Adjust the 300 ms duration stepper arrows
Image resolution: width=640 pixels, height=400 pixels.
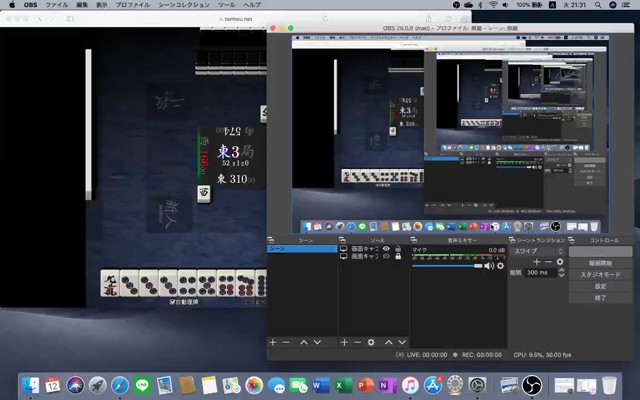pos(561,272)
